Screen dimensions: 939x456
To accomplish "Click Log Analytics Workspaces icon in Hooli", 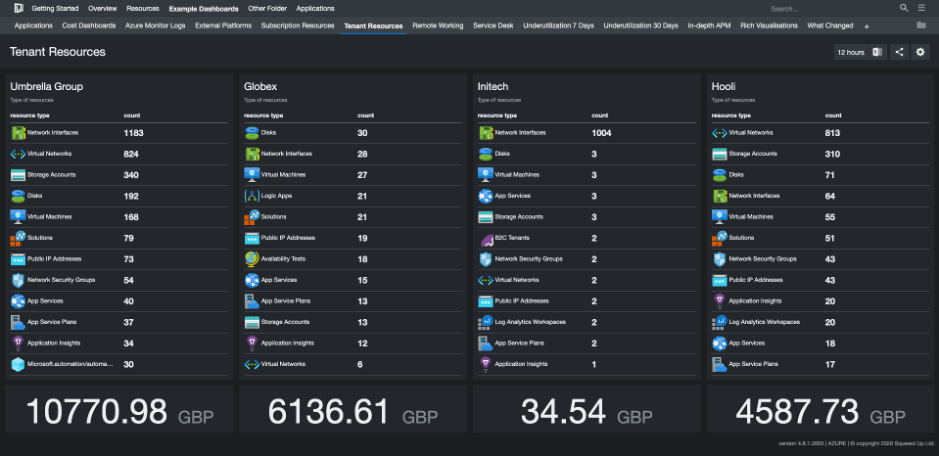I will coord(719,322).
